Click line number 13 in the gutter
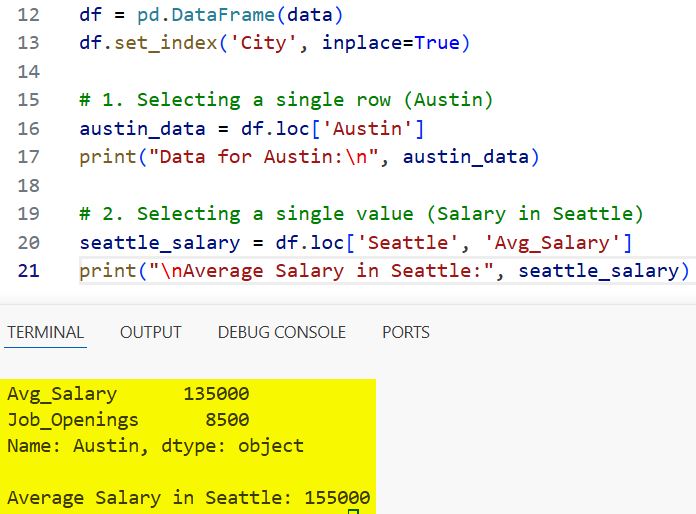This screenshot has width=696, height=514. pyautogui.click(x=28, y=43)
